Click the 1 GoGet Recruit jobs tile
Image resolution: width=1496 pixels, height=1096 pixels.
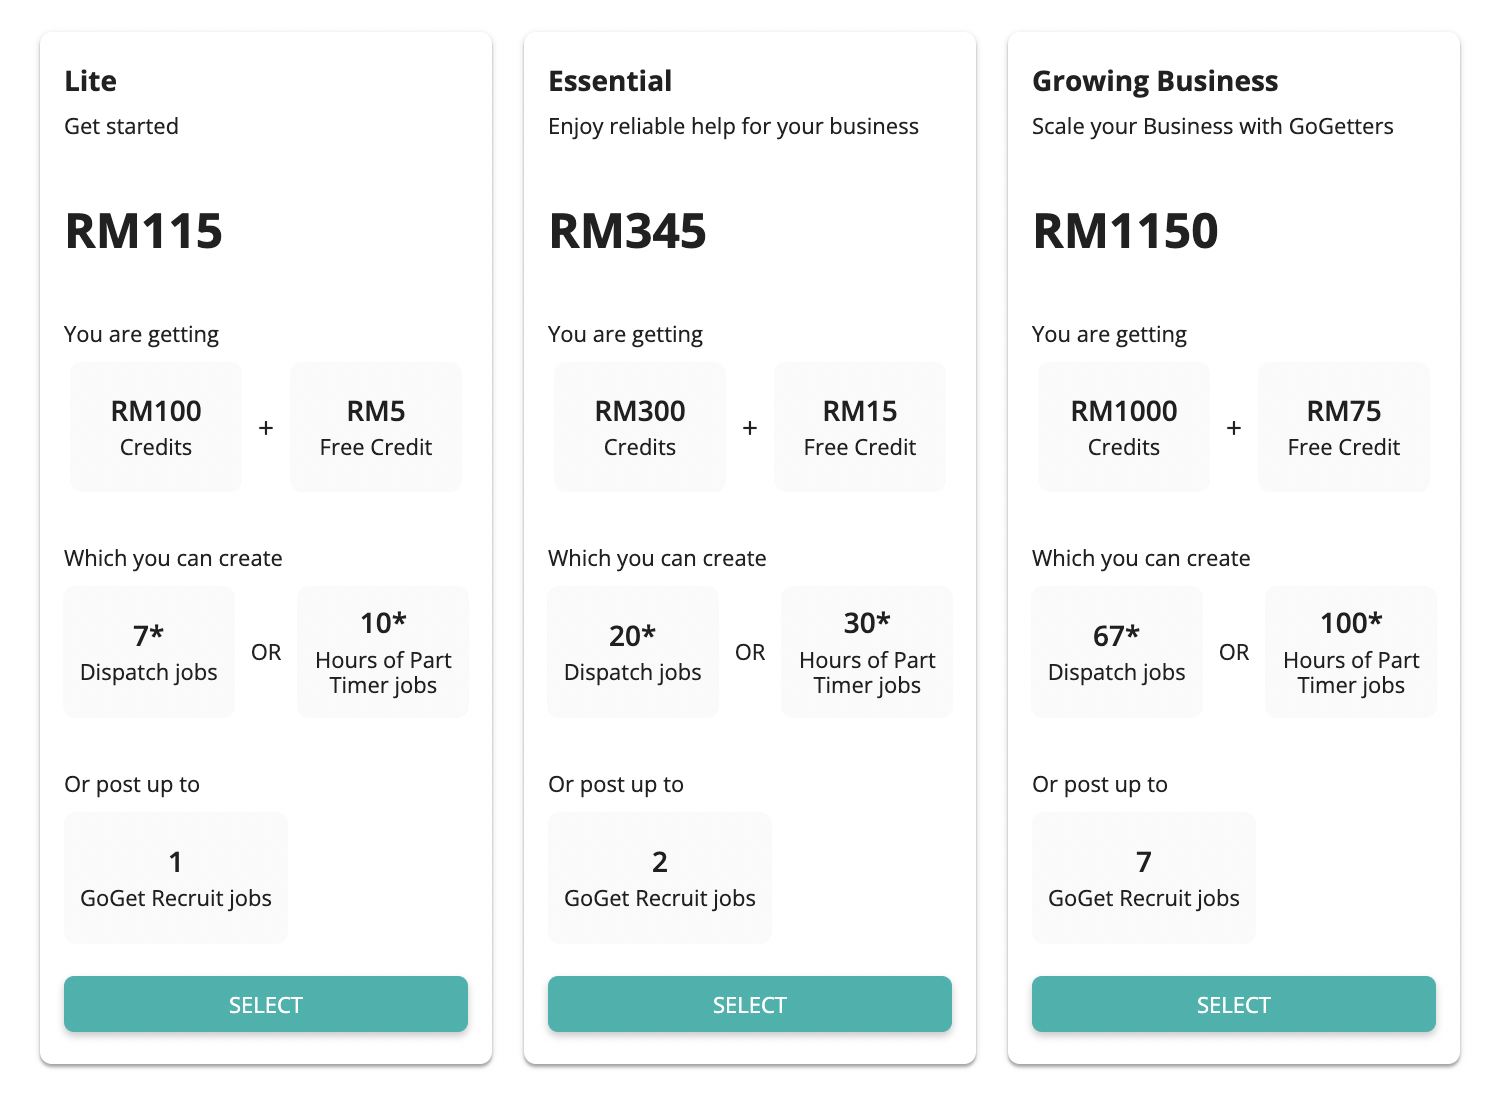tap(176, 878)
